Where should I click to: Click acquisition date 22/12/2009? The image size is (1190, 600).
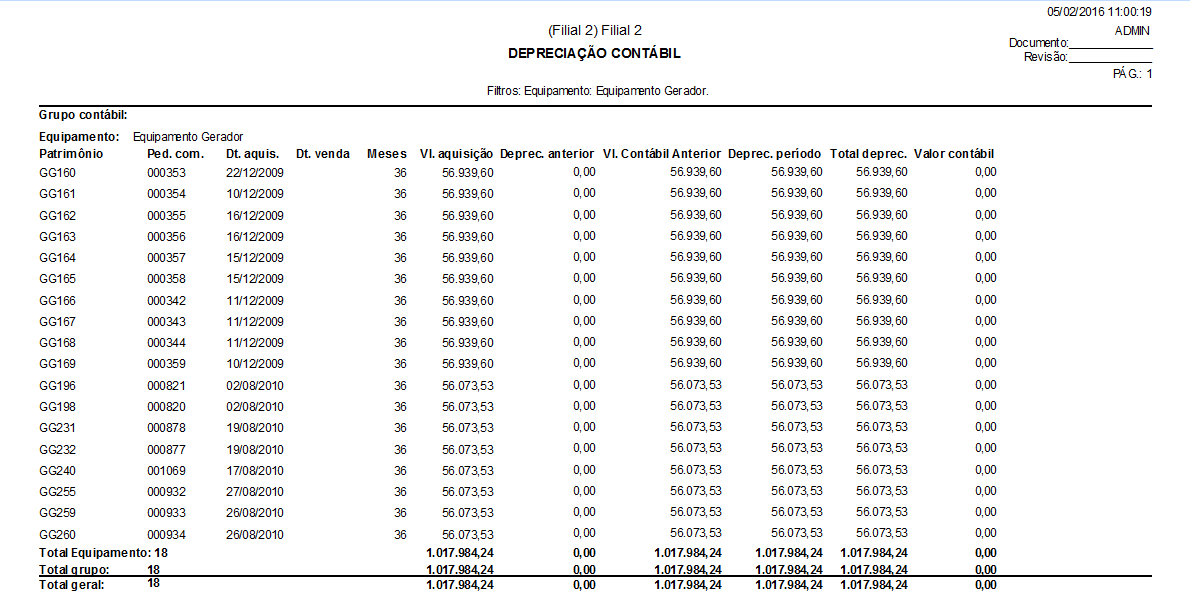[255, 173]
